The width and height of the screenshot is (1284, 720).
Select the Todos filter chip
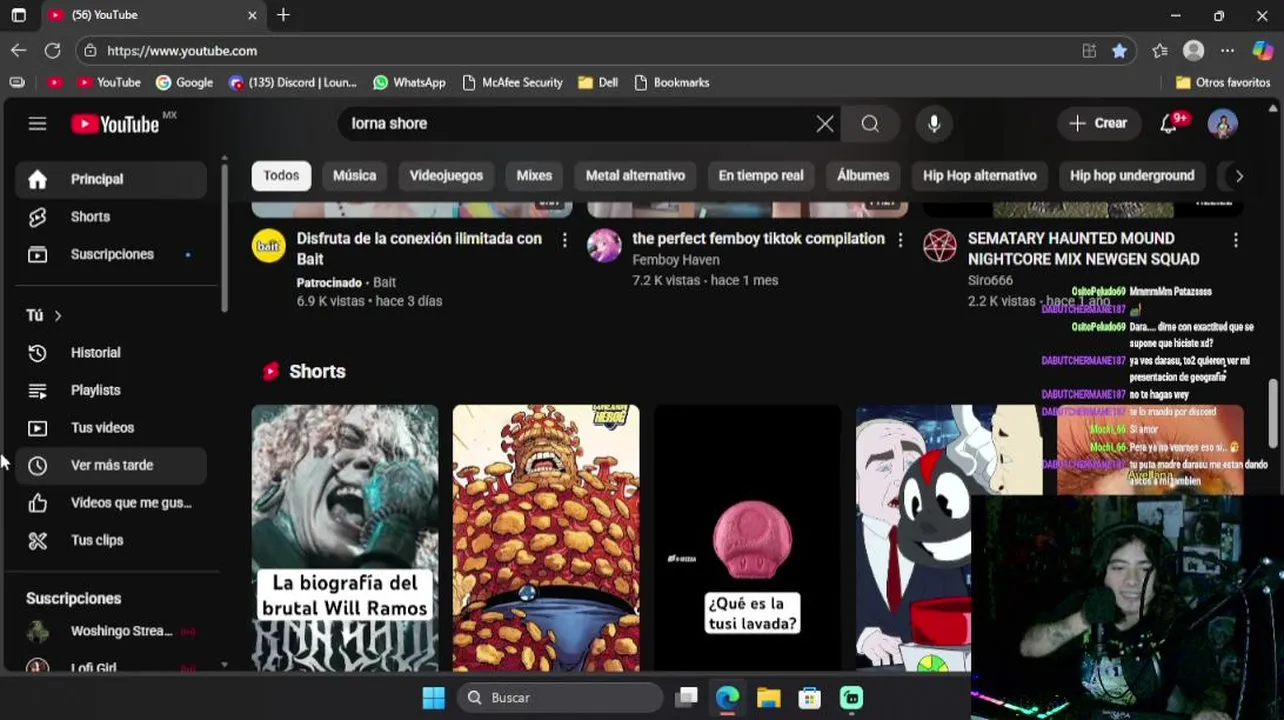(x=281, y=175)
